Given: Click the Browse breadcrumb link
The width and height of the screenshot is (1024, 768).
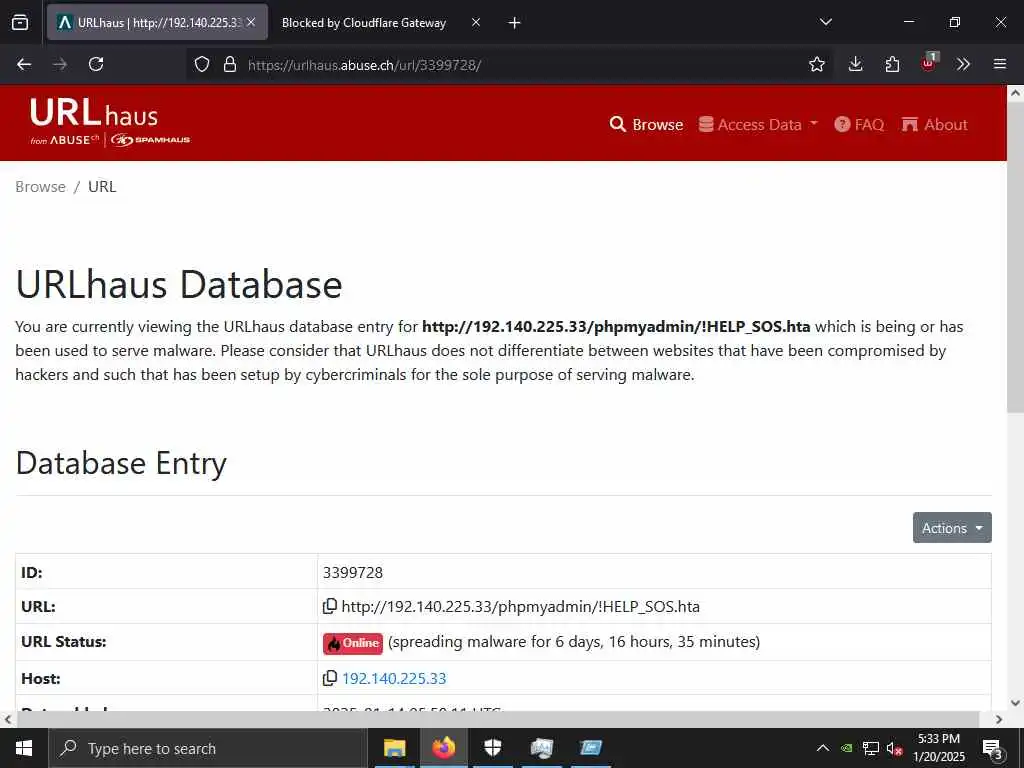Looking at the screenshot, I should click(40, 187).
